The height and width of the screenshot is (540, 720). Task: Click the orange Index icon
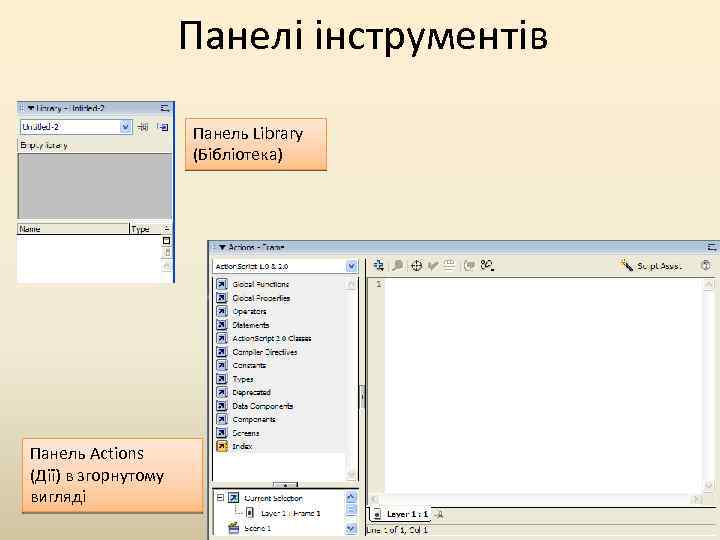[x=222, y=446]
